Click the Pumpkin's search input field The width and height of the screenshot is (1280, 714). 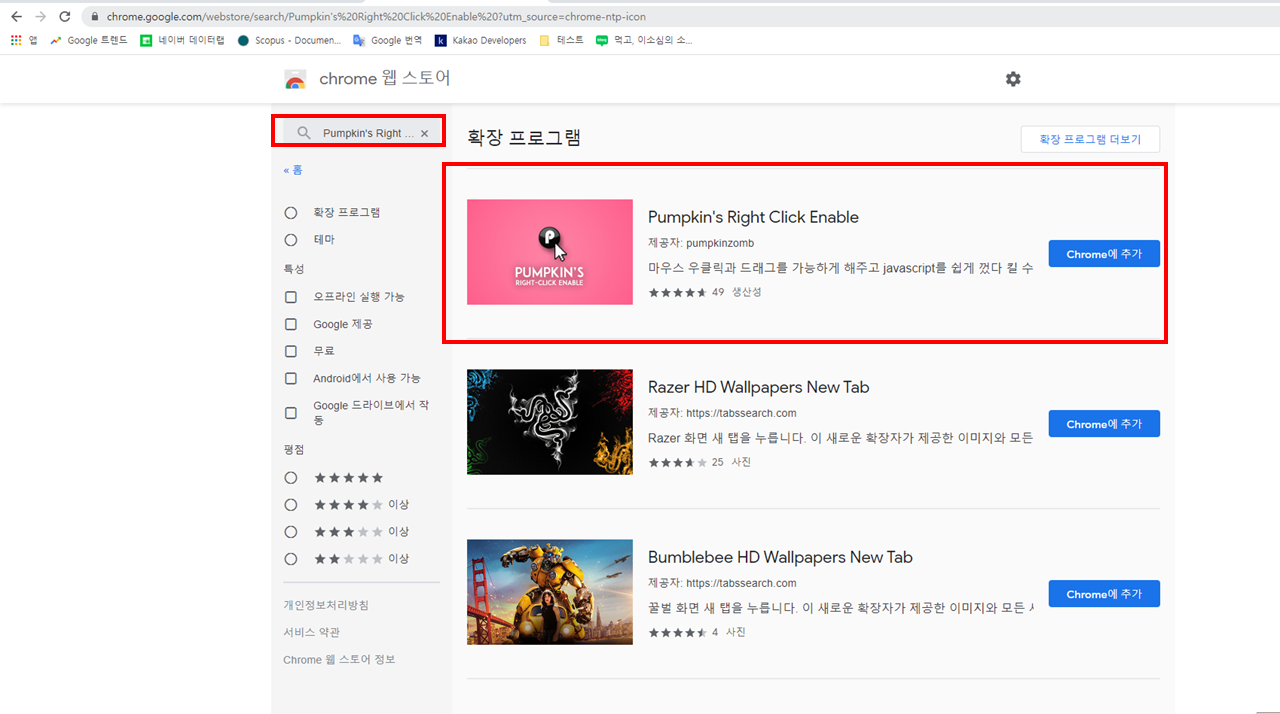(362, 133)
